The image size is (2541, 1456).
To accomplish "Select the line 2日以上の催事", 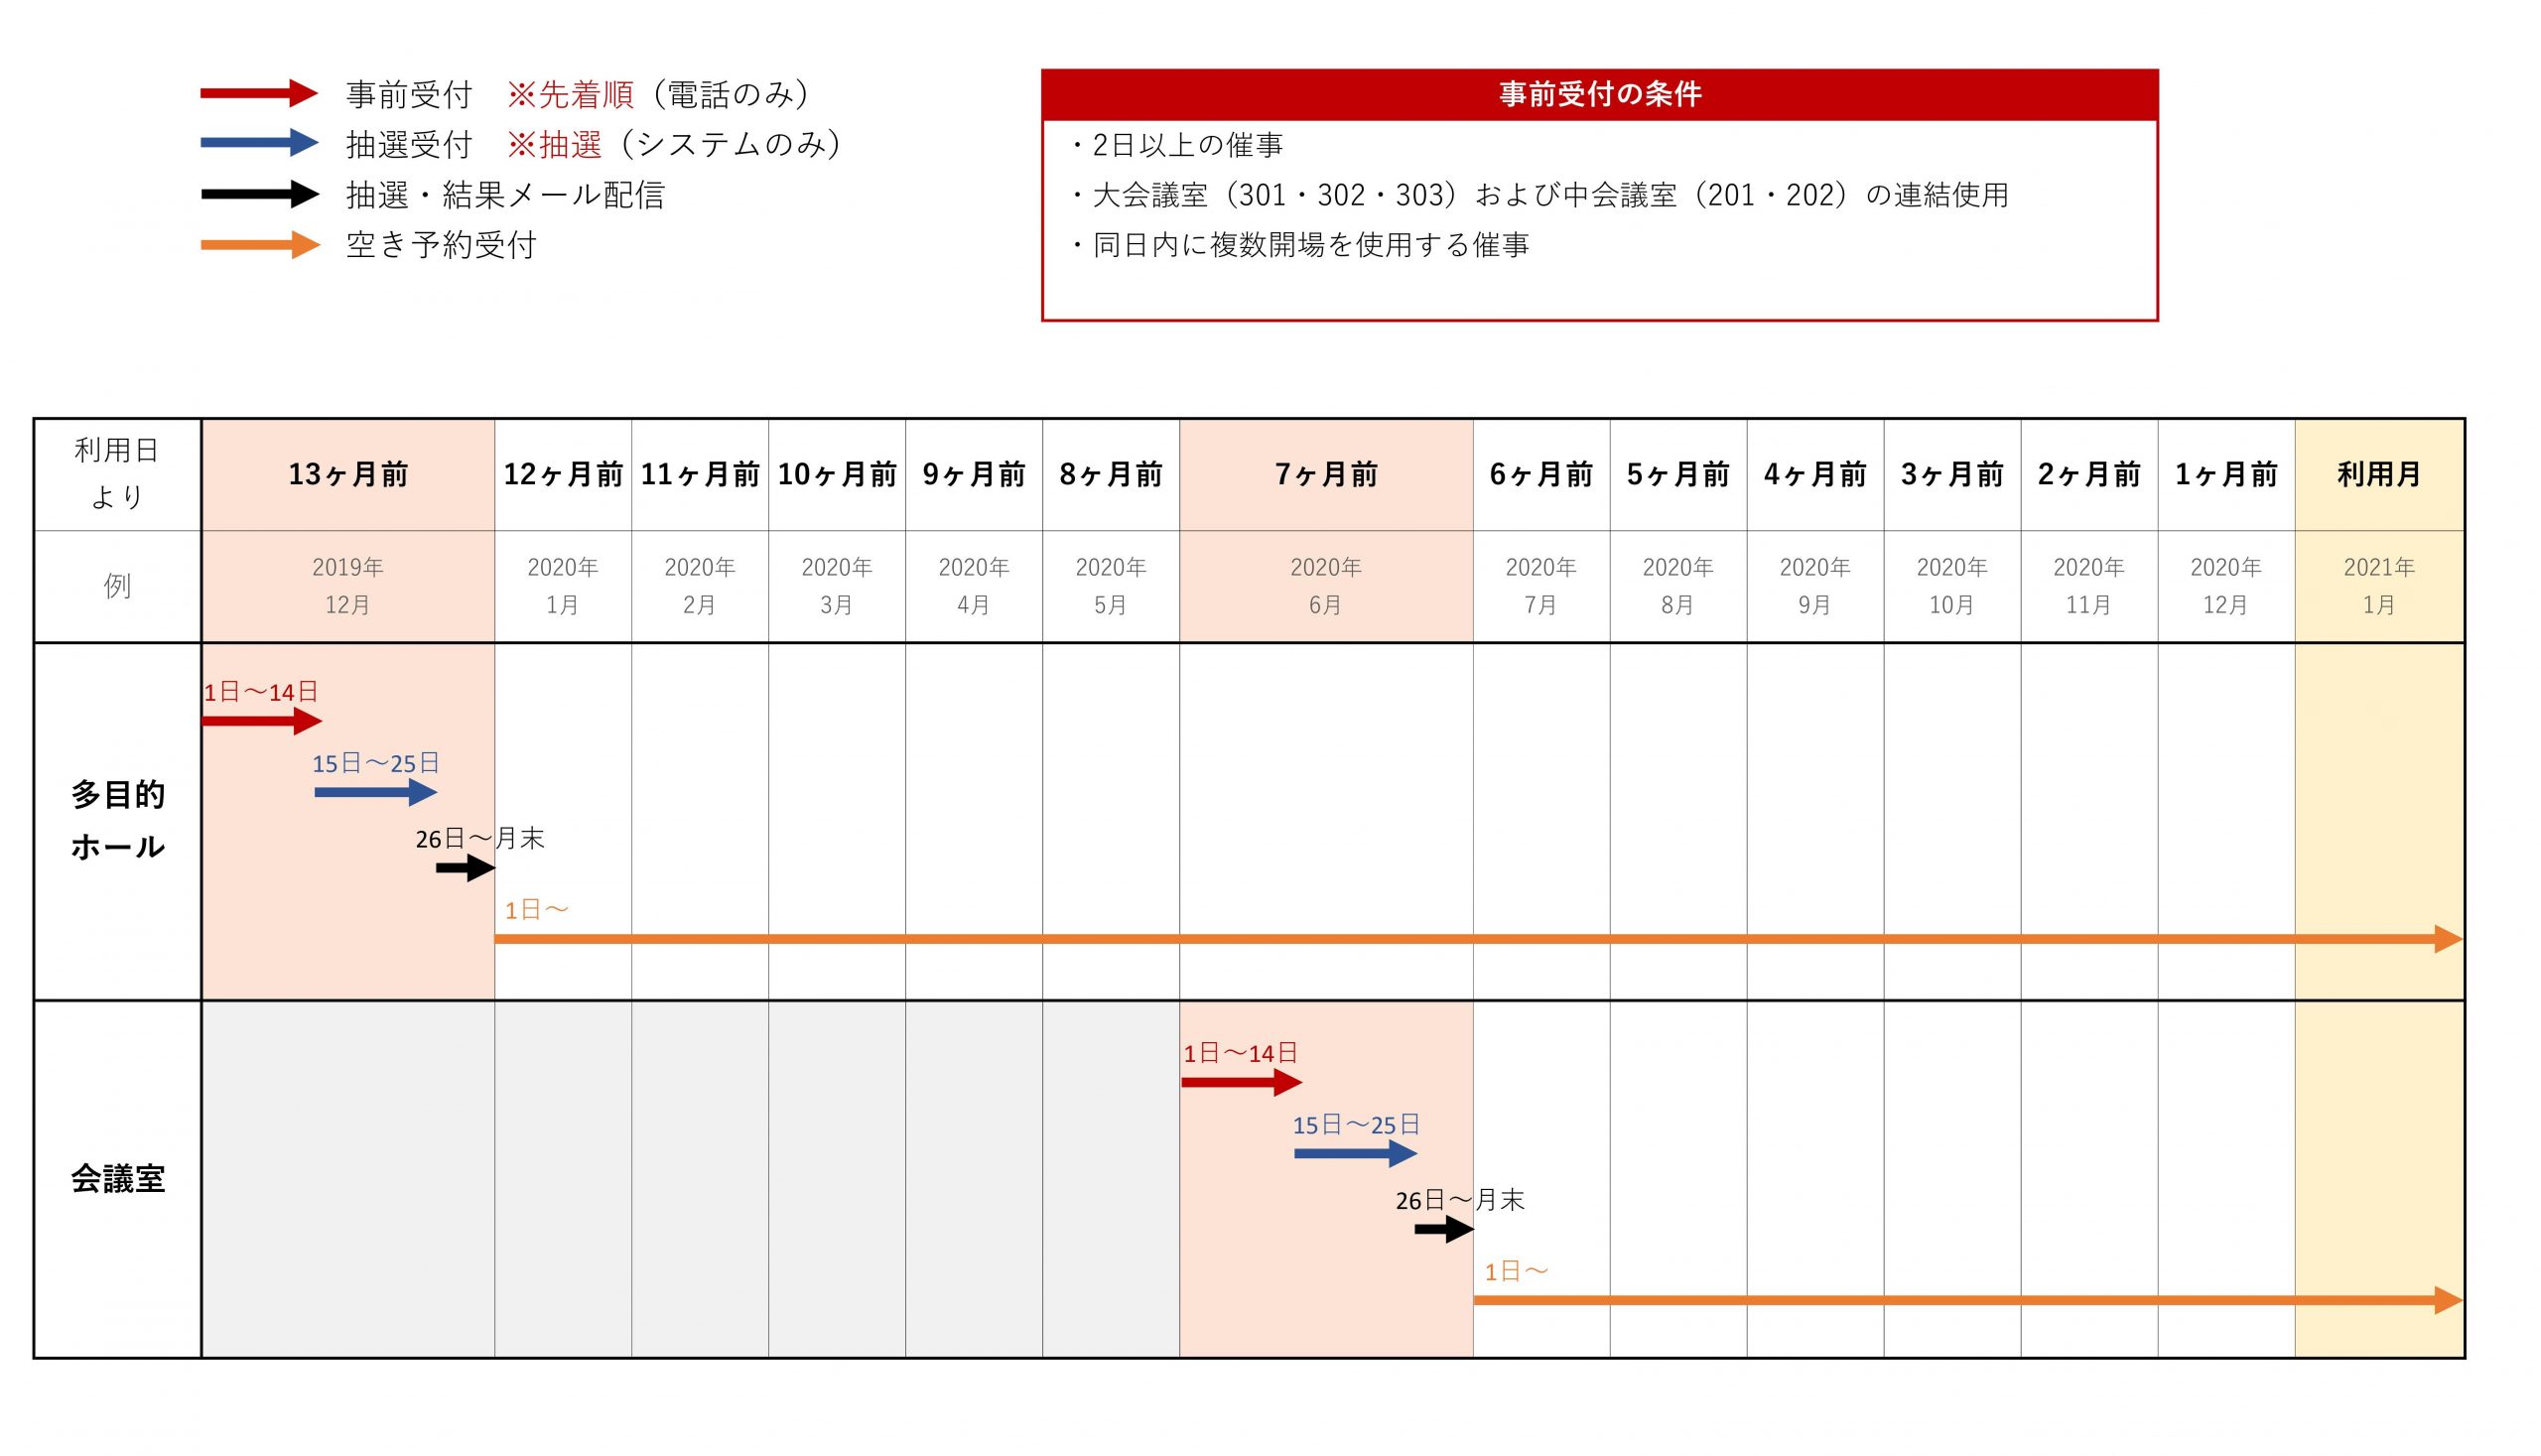I will tap(1187, 146).
